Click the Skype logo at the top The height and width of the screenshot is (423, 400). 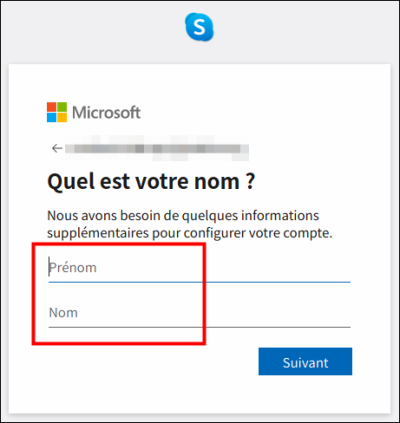click(199, 27)
